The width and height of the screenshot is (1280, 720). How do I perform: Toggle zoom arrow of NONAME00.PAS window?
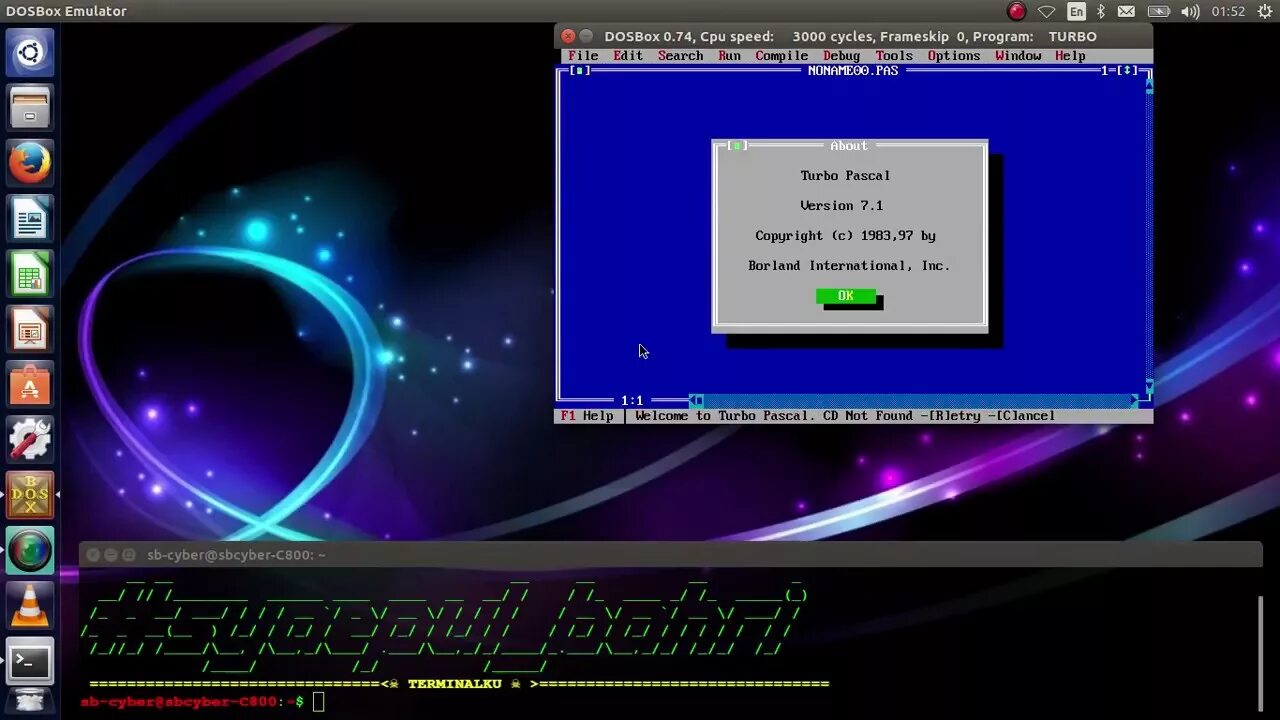1127,71
